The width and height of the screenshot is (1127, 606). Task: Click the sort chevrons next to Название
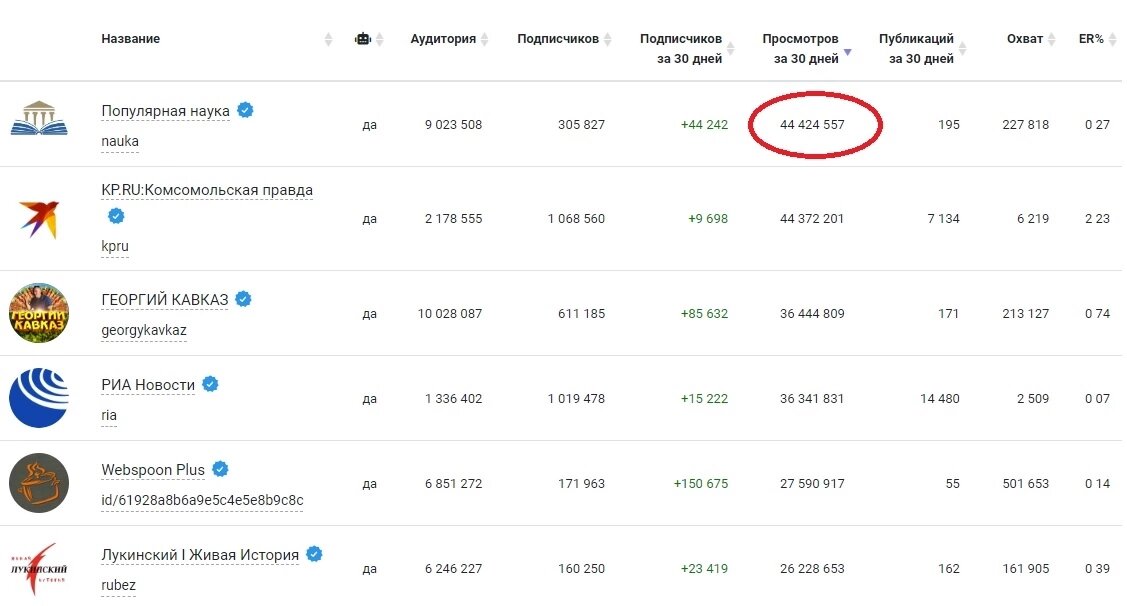[327, 38]
